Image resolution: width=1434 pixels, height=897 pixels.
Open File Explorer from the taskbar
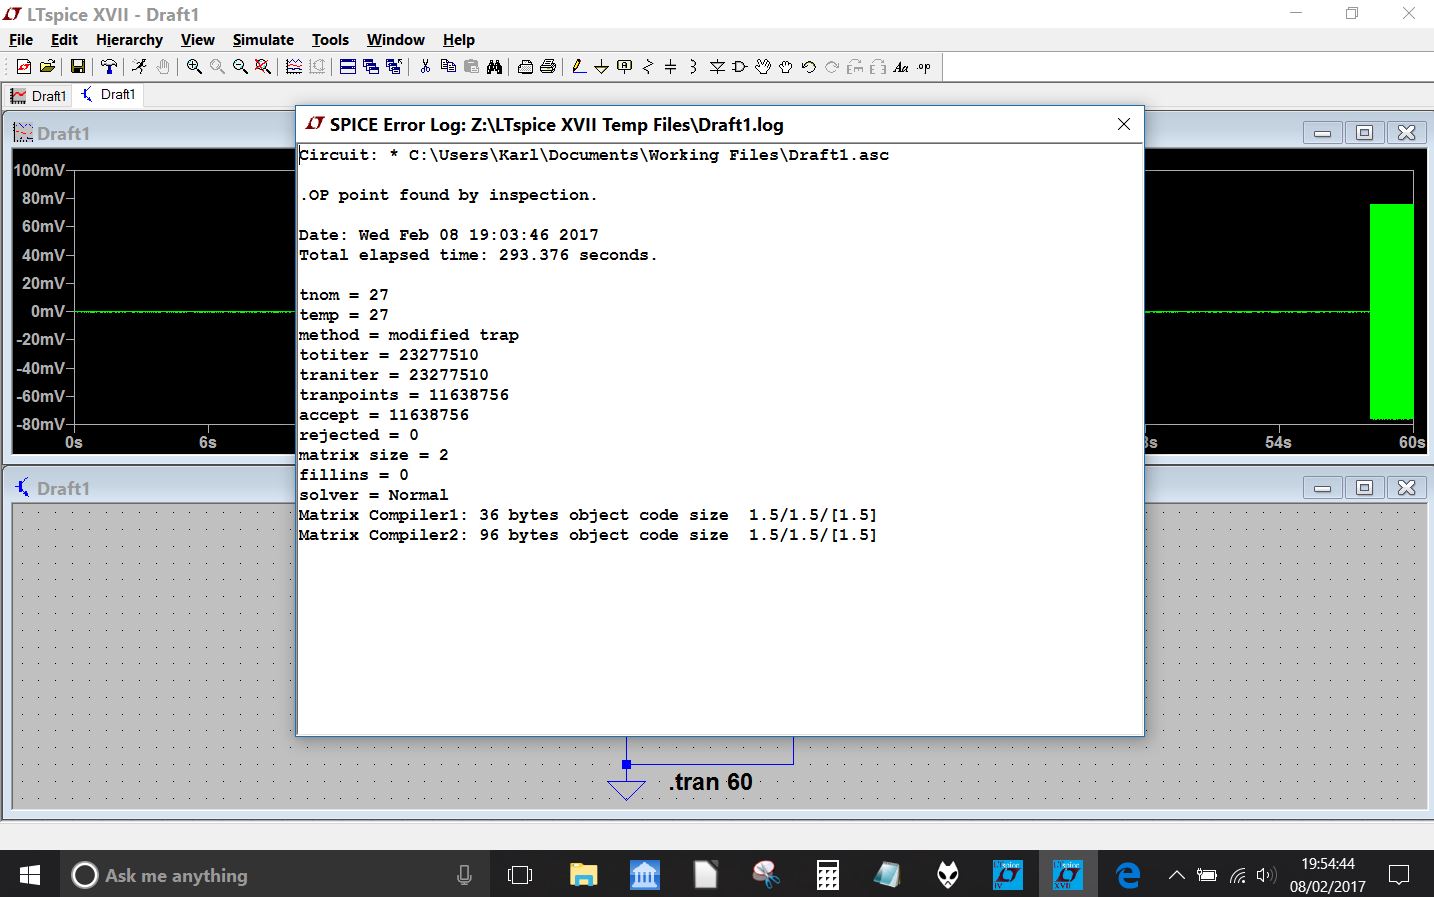pyautogui.click(x=583, y=875)
